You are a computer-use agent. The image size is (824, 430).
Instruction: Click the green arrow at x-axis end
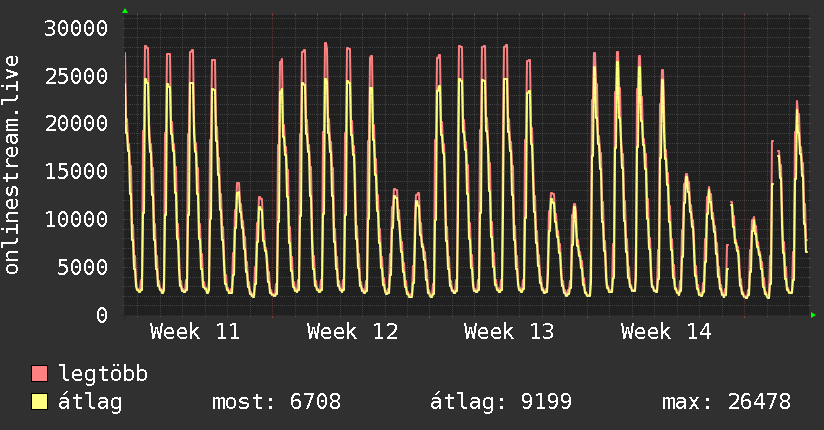(x=814, y=315)
